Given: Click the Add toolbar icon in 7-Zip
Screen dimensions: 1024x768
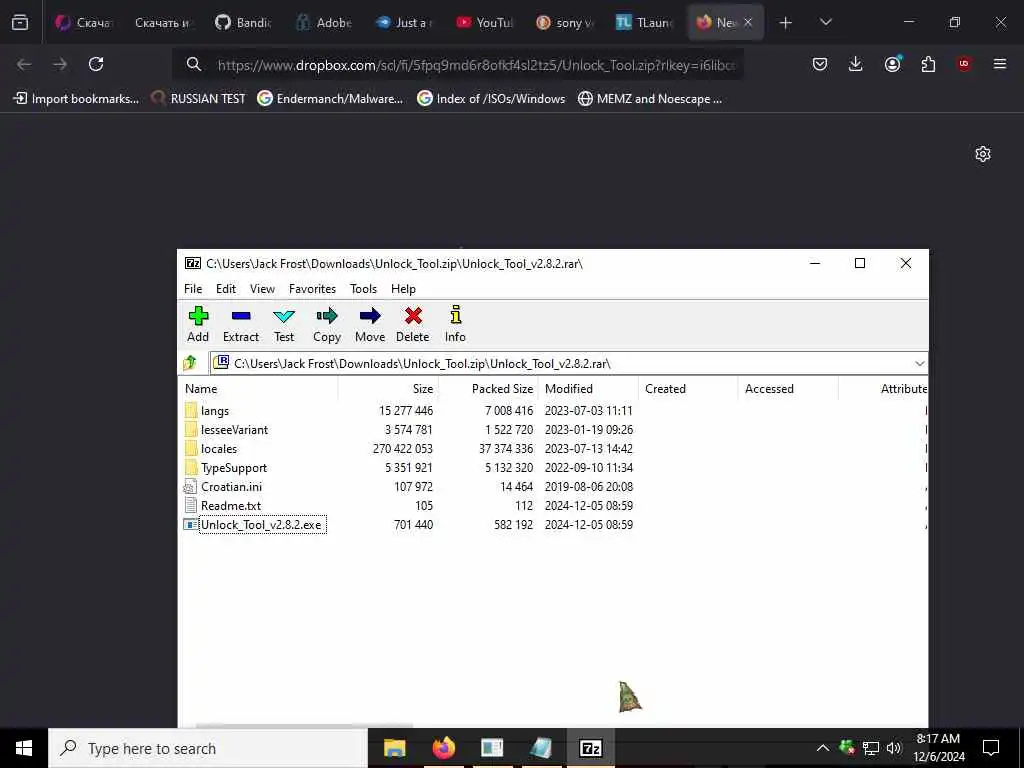Looking at the screenshot, I should [198, 324].
